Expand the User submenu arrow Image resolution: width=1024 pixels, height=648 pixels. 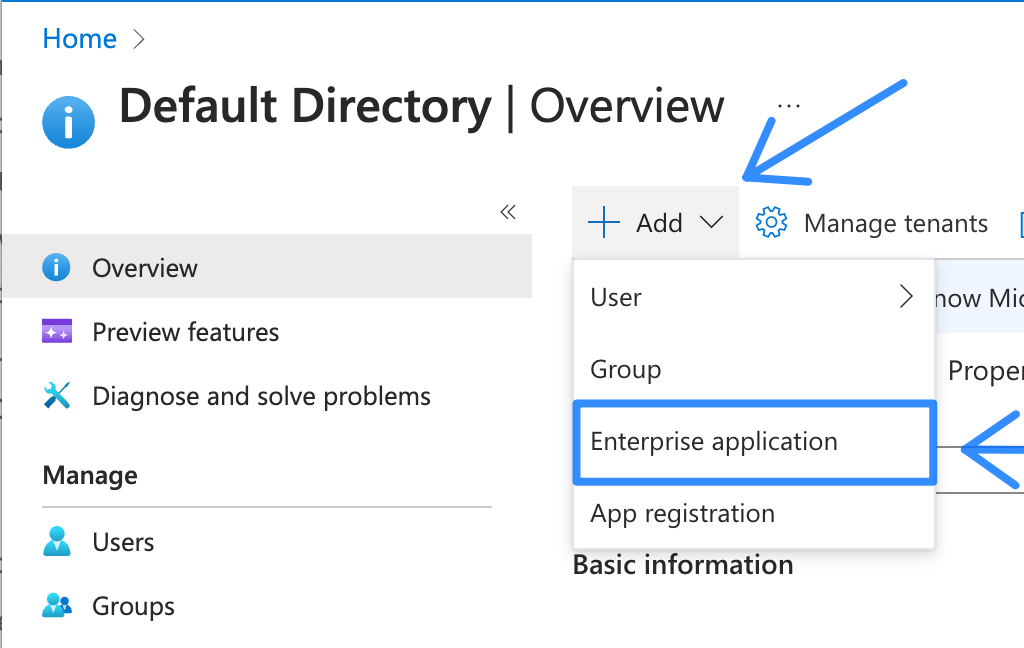[906, 297]
